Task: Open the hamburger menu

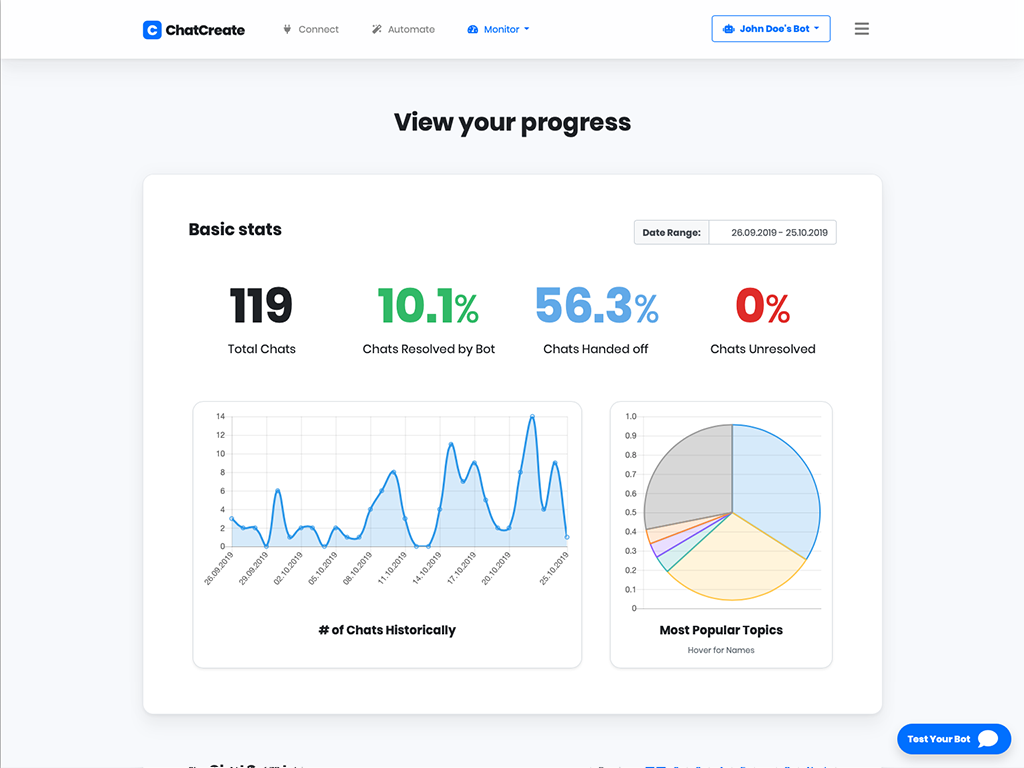Action: click(x=861, y=29)
